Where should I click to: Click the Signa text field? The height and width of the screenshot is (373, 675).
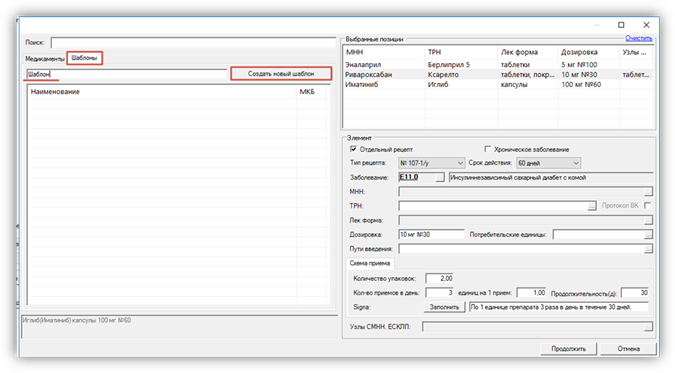(559, 307)
